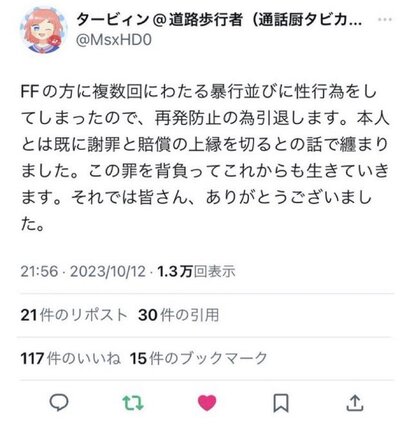Open the reply speech bubble icon
The width and height of the screenshot is (414, 432).
[59, 403]
